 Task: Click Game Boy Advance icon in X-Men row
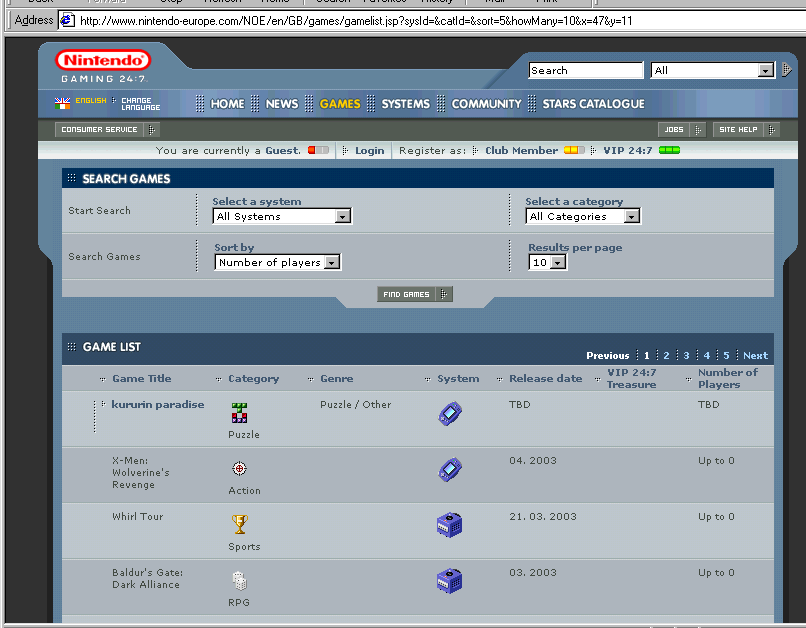click(x=450, y=469)
